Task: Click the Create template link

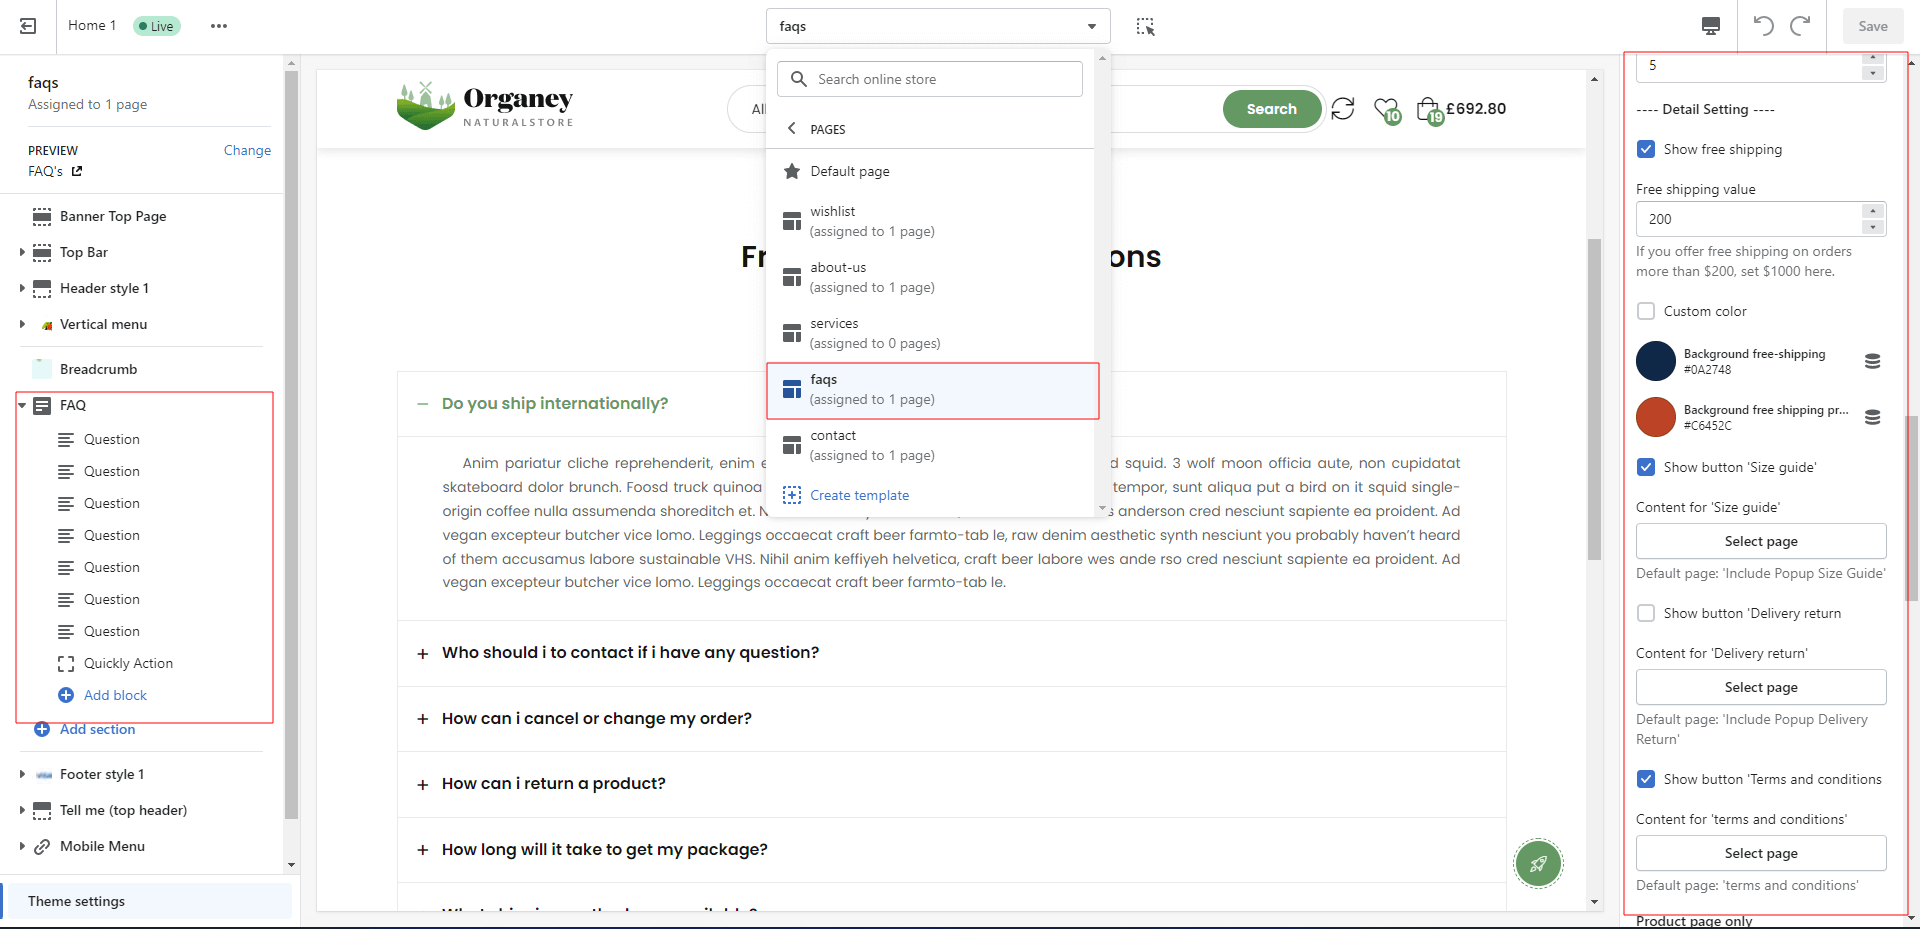Action: [x=859, y=495]
